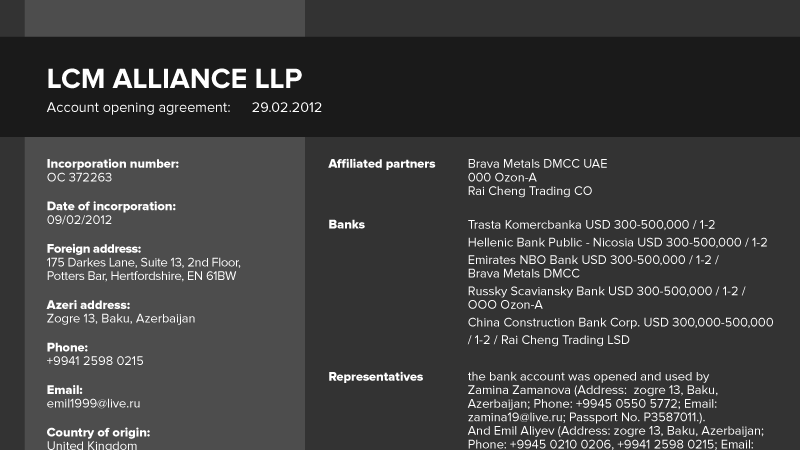Click the Foreign address heading
The width and height of the screenshot is (800, 450).
click(94, 248)
